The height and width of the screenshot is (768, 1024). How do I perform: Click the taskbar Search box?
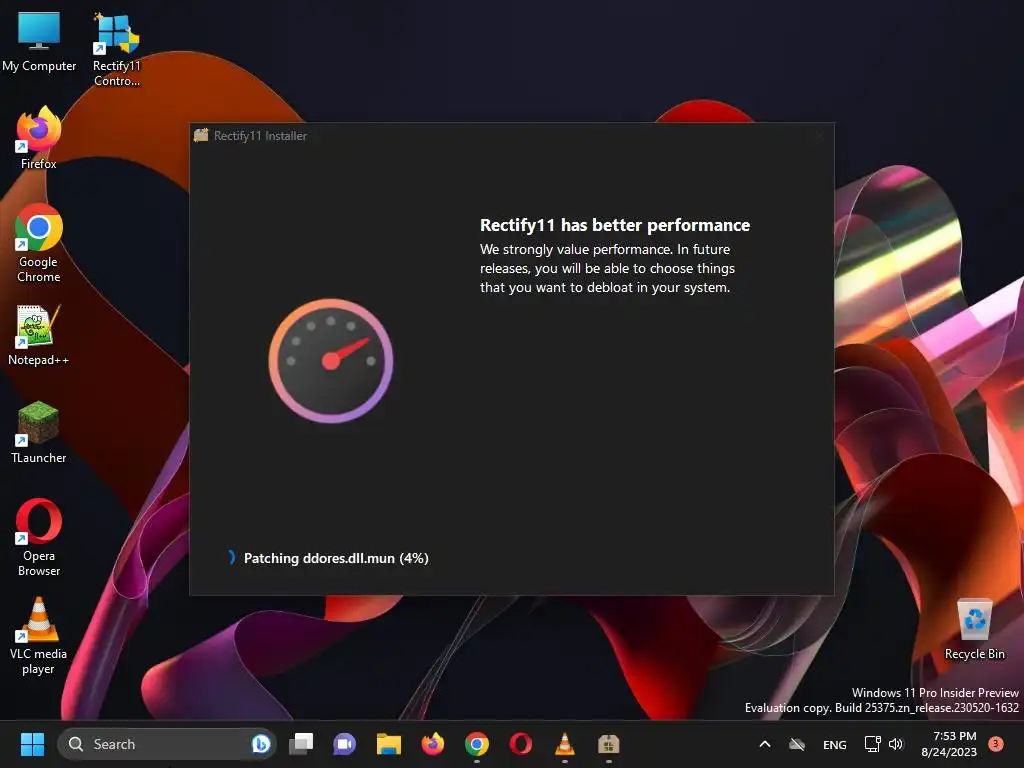point(167,744)
